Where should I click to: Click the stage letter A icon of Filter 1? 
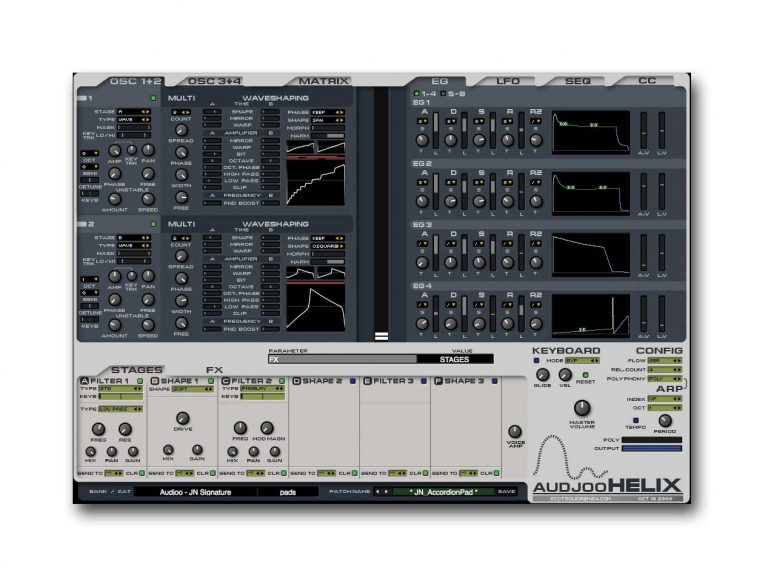pos(84,381)
